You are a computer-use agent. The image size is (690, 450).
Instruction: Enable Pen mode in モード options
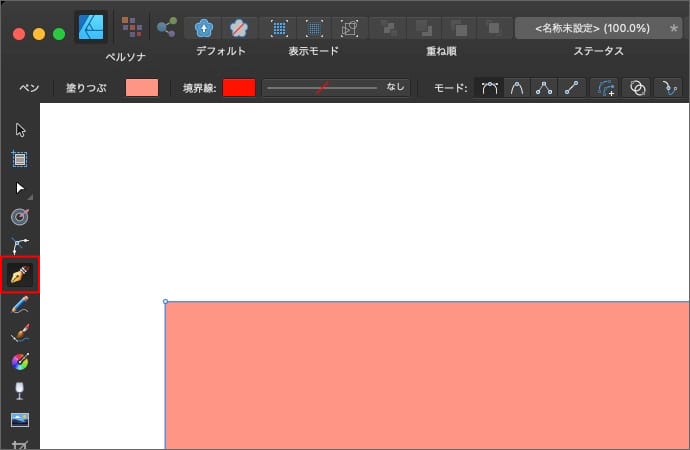(x=489, y=88)
